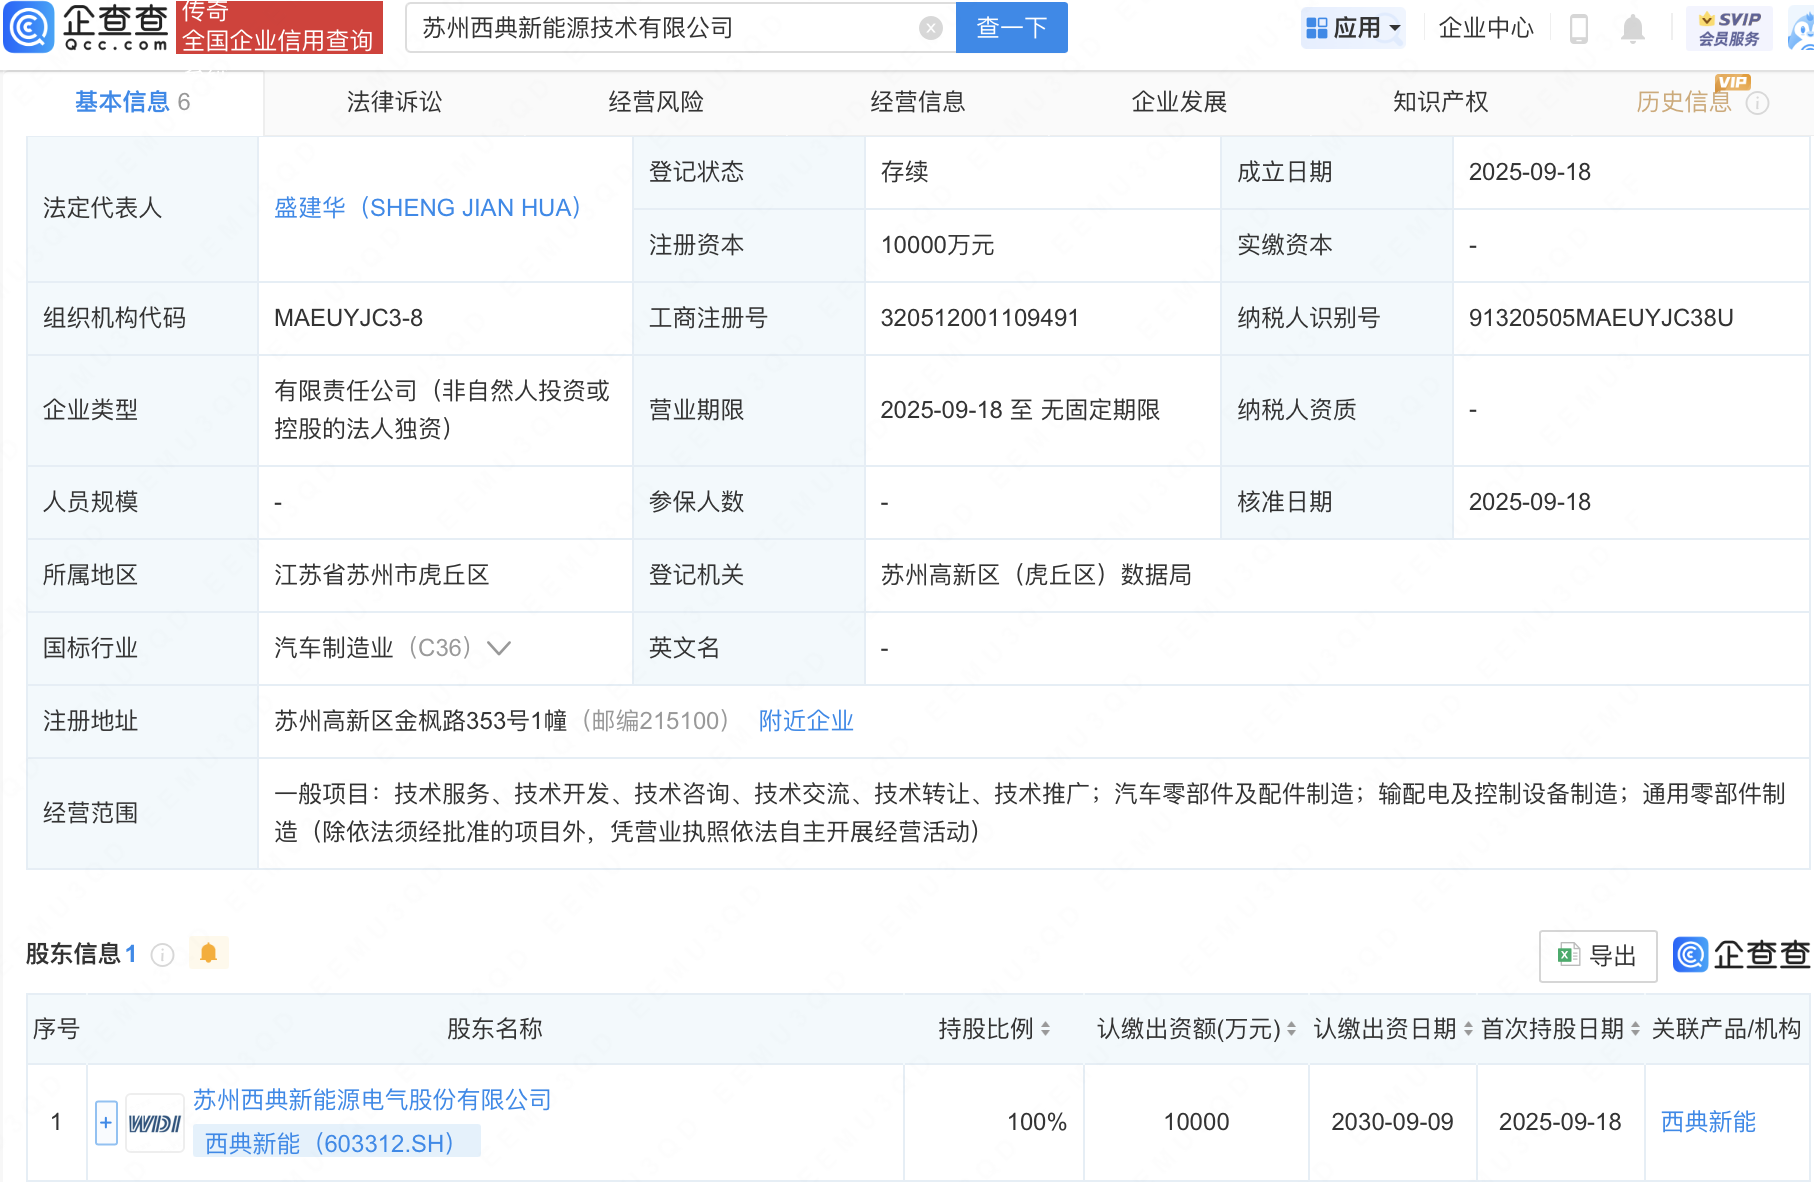Open the 应用 dropdown menu

pos(1354,28)
